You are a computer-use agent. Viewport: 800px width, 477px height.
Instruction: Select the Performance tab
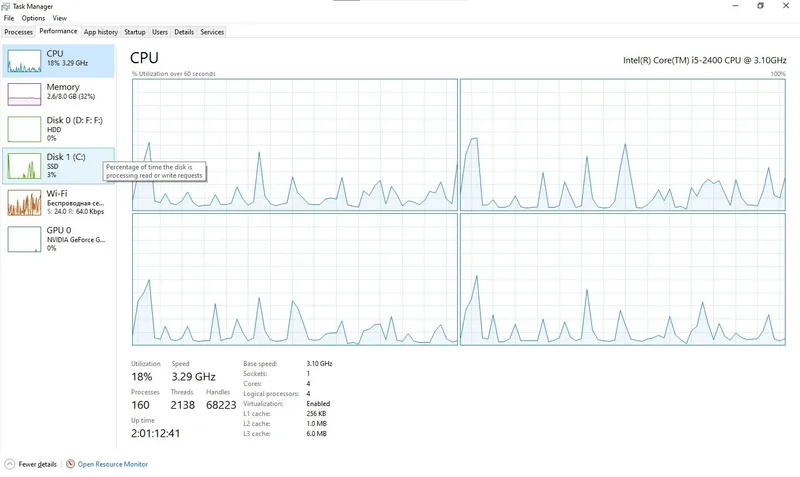(x=58, y=31)
